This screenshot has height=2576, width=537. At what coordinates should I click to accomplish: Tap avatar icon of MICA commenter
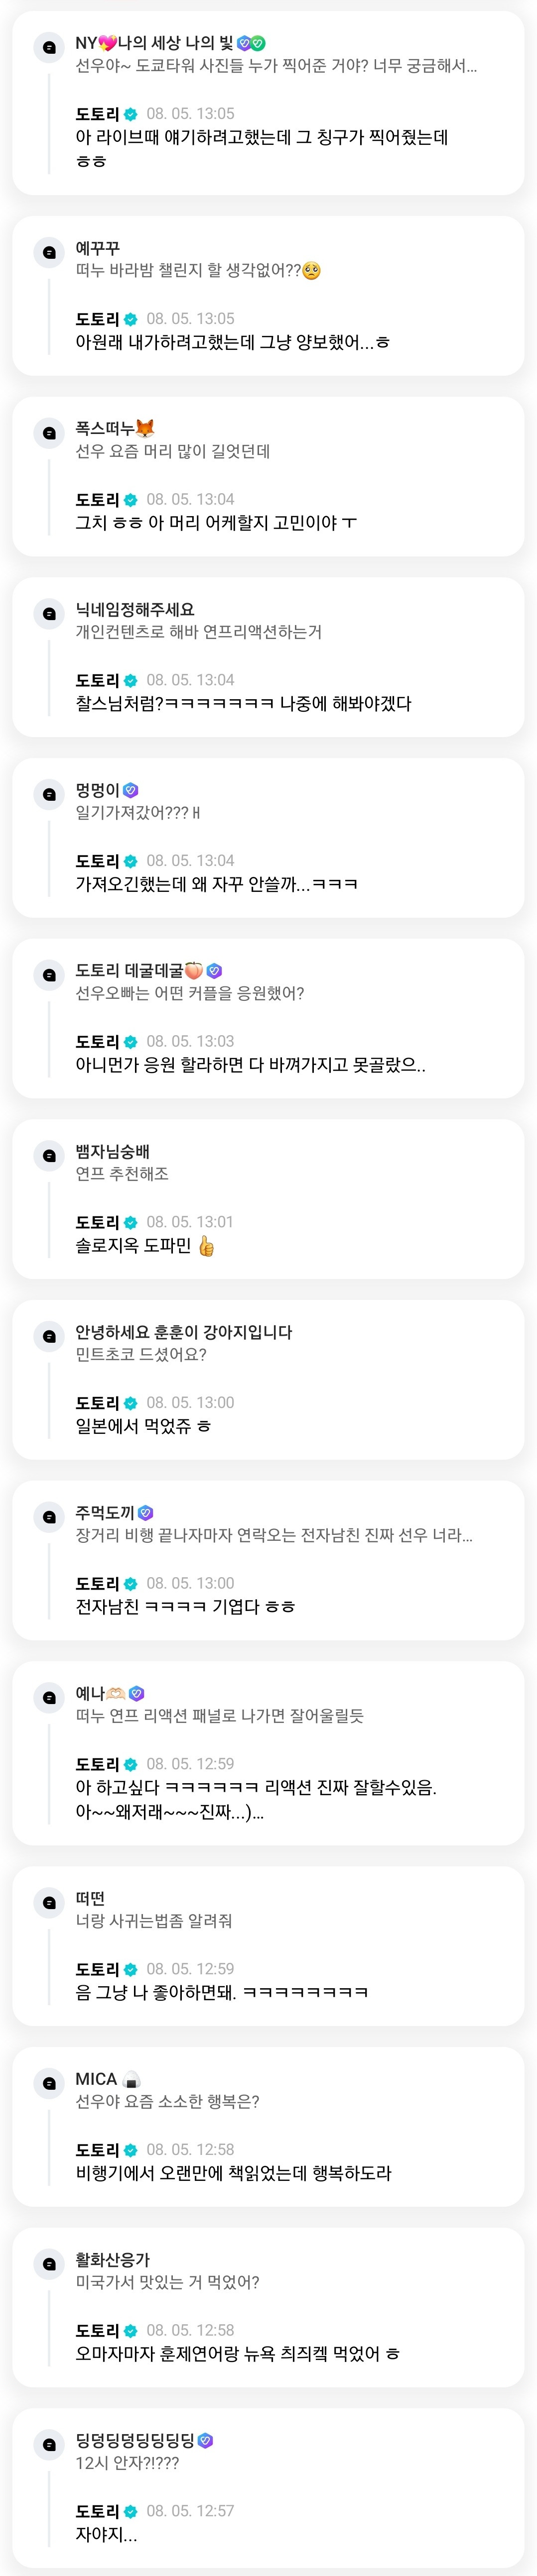(x=49, y=2083)
